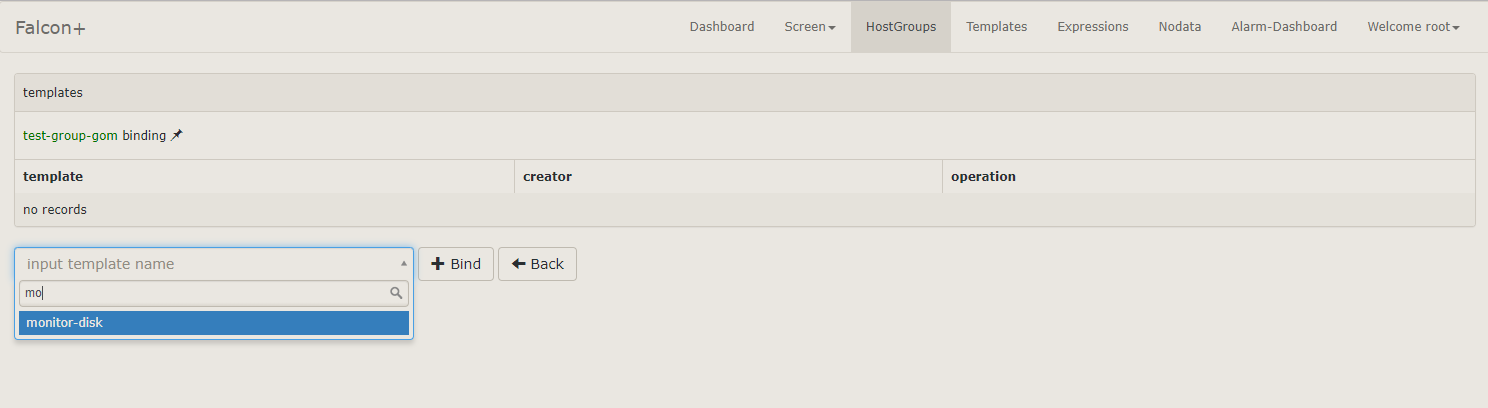Expand the Welcome root user menu
The image size is (1488, 408).
[x=1412, y=27]
